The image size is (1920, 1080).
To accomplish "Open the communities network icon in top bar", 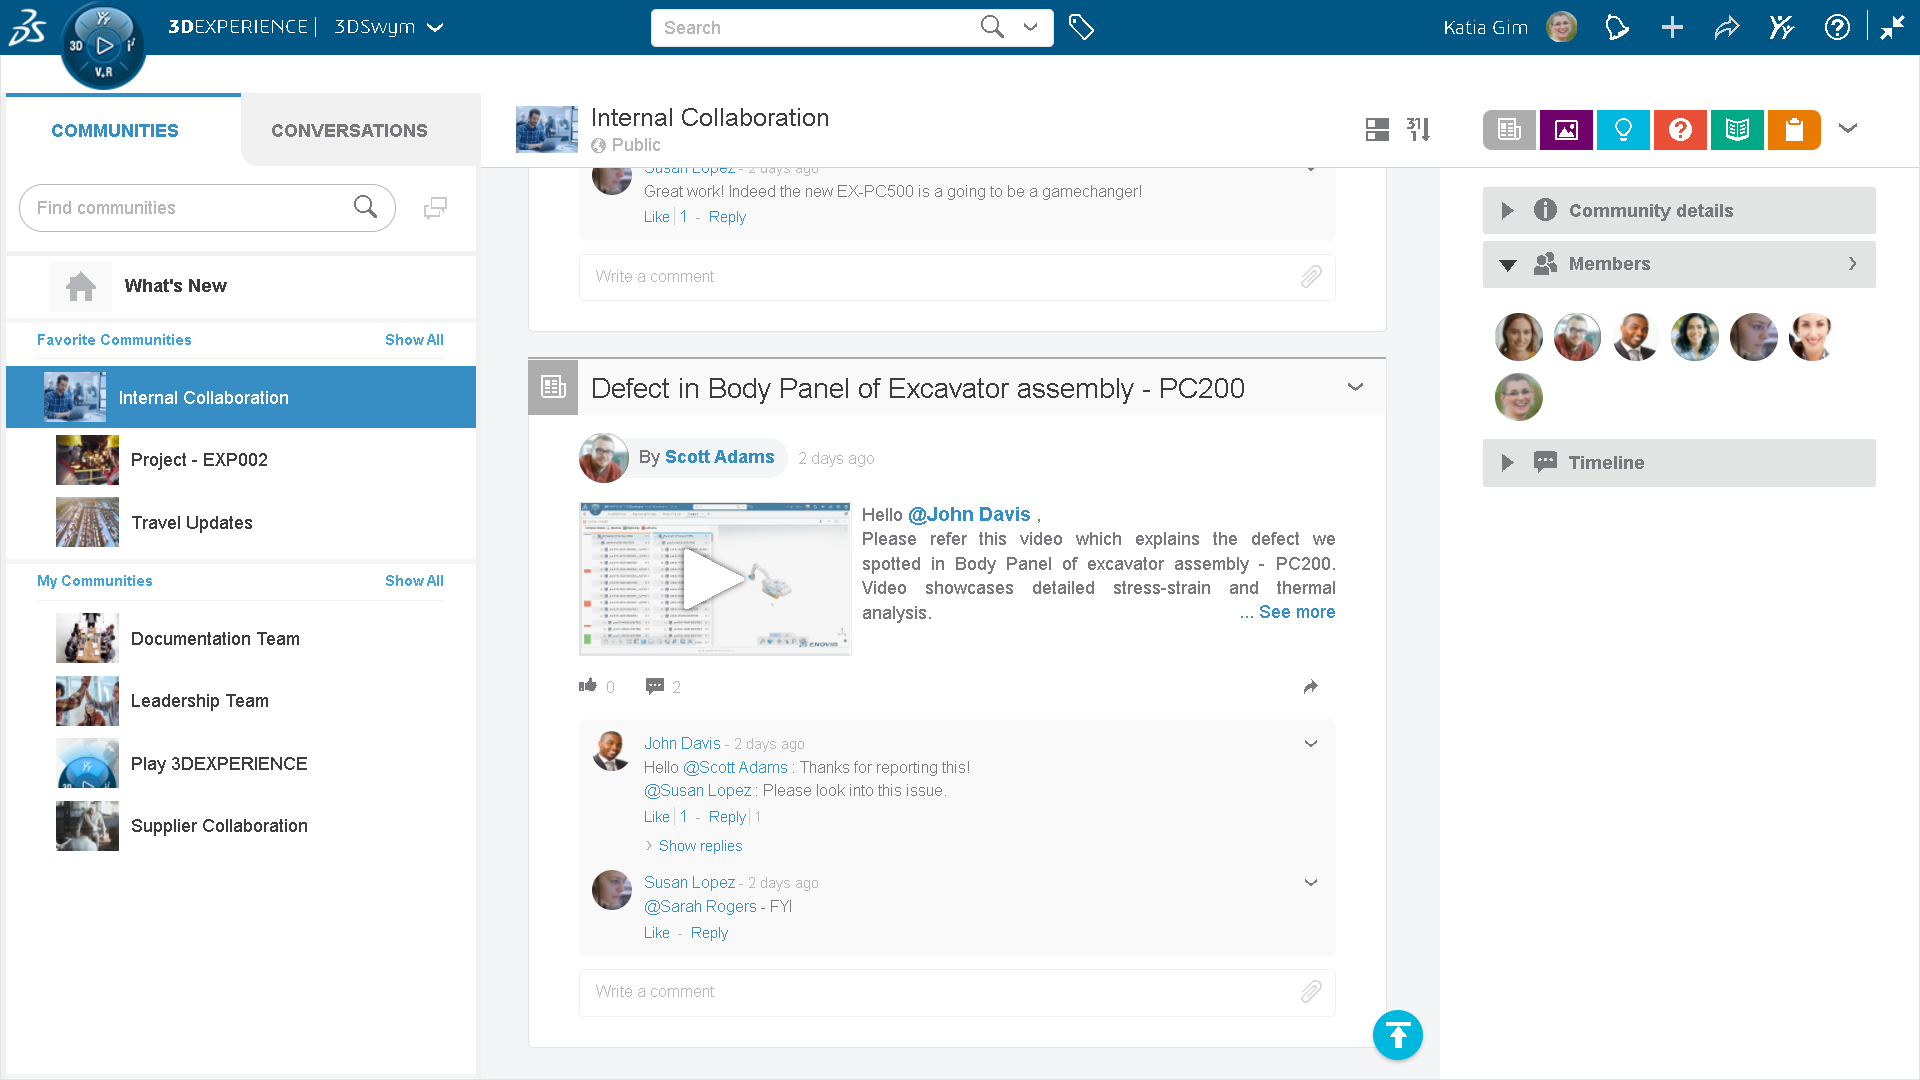I will [1781, 27].
